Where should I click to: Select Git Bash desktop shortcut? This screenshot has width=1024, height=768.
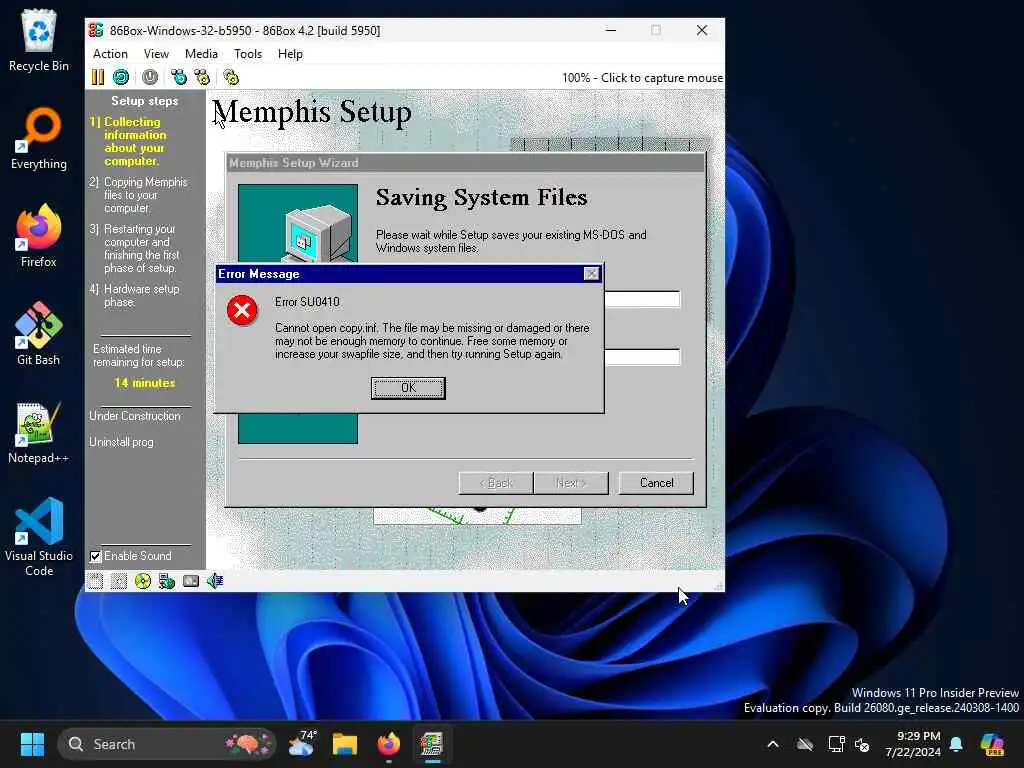click(39, 334)
